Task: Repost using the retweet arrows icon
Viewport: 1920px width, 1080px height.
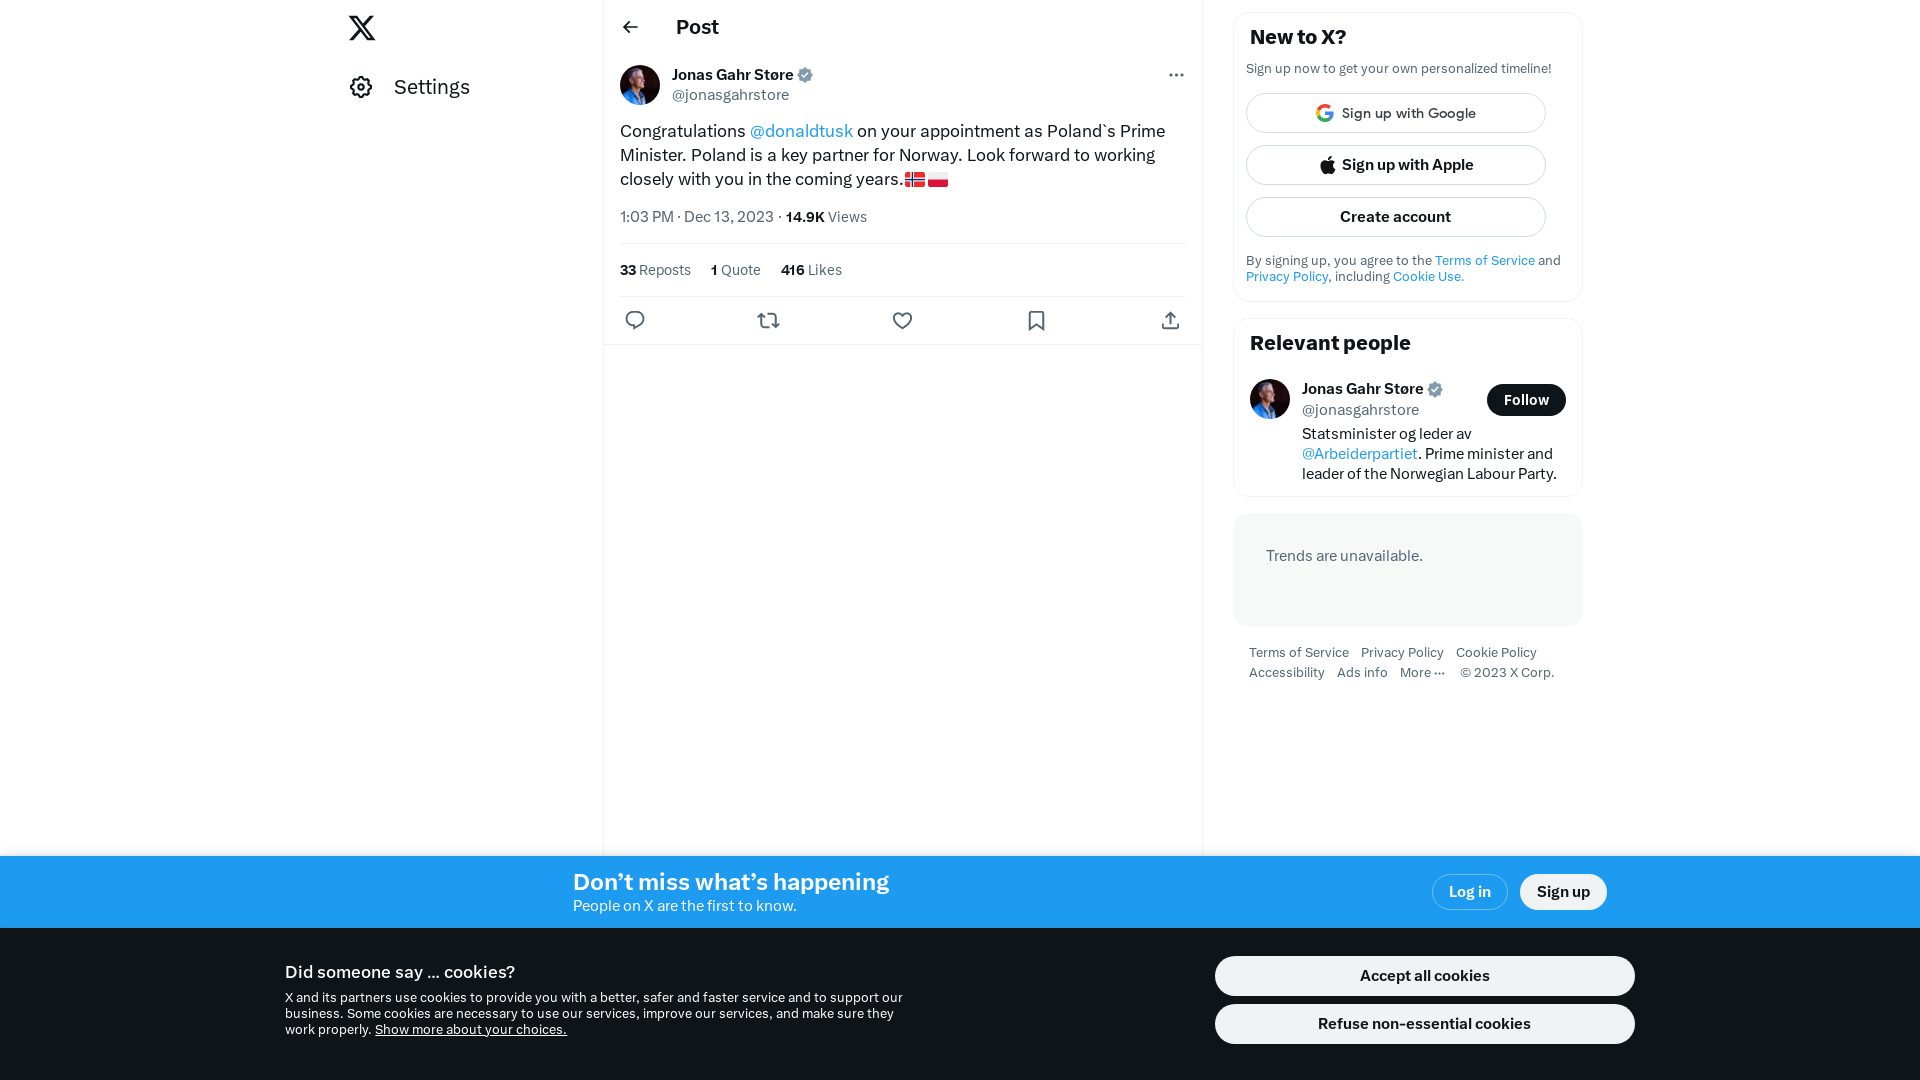Action: pyautogui.click(x=768, y=320)
